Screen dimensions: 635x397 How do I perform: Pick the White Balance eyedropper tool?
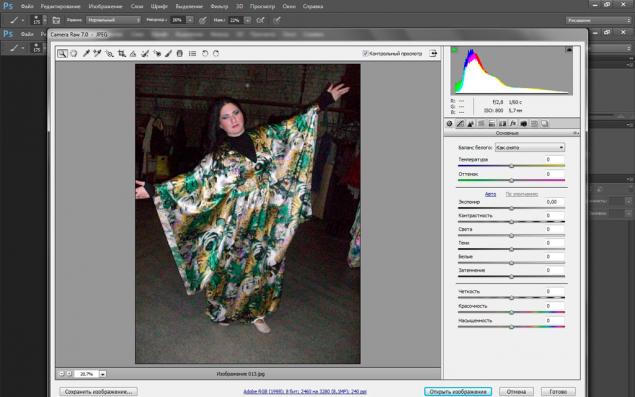86,53
